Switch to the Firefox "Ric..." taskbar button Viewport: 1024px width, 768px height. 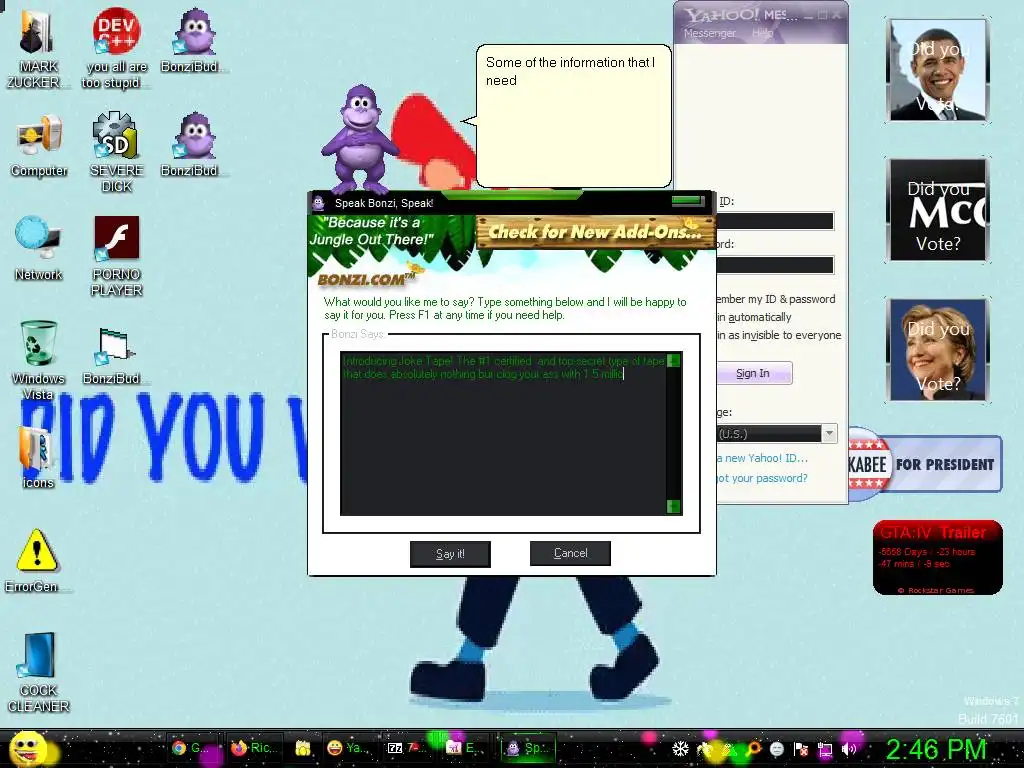253,748
